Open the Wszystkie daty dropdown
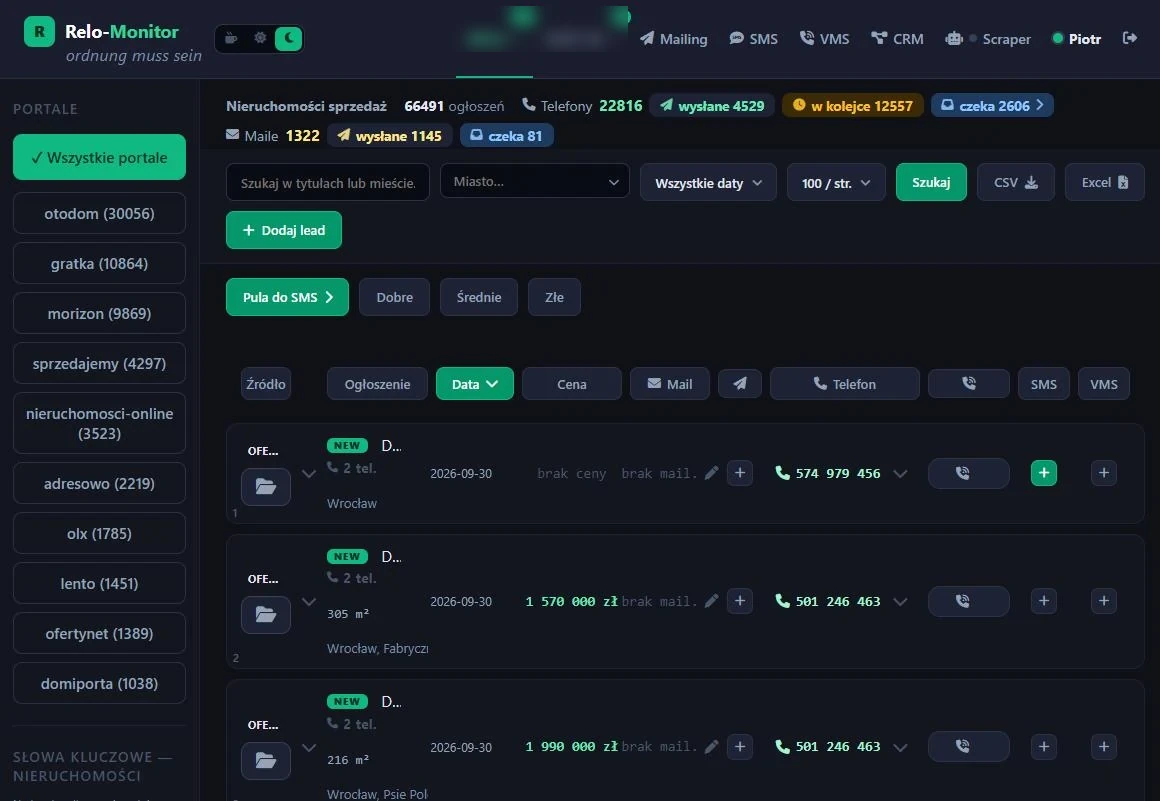1160x801 pixels. click(708, 183)
